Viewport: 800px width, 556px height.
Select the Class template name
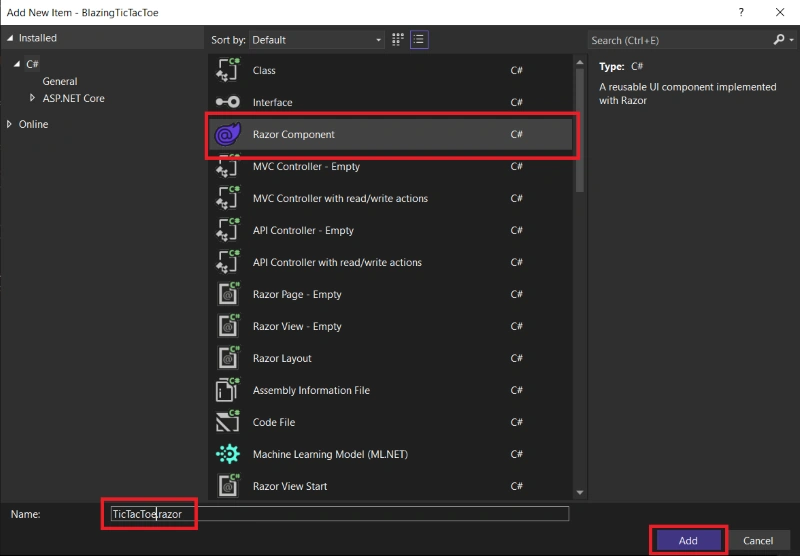pos(264,70)
